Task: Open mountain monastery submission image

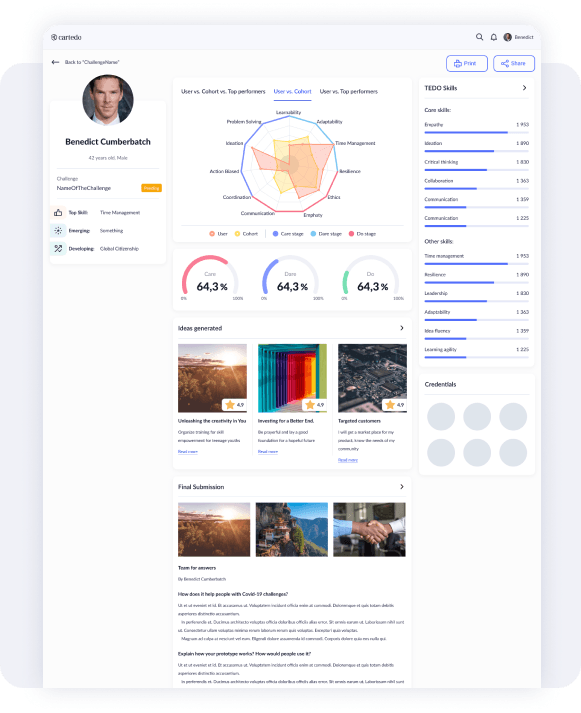Action: (292, 529)
